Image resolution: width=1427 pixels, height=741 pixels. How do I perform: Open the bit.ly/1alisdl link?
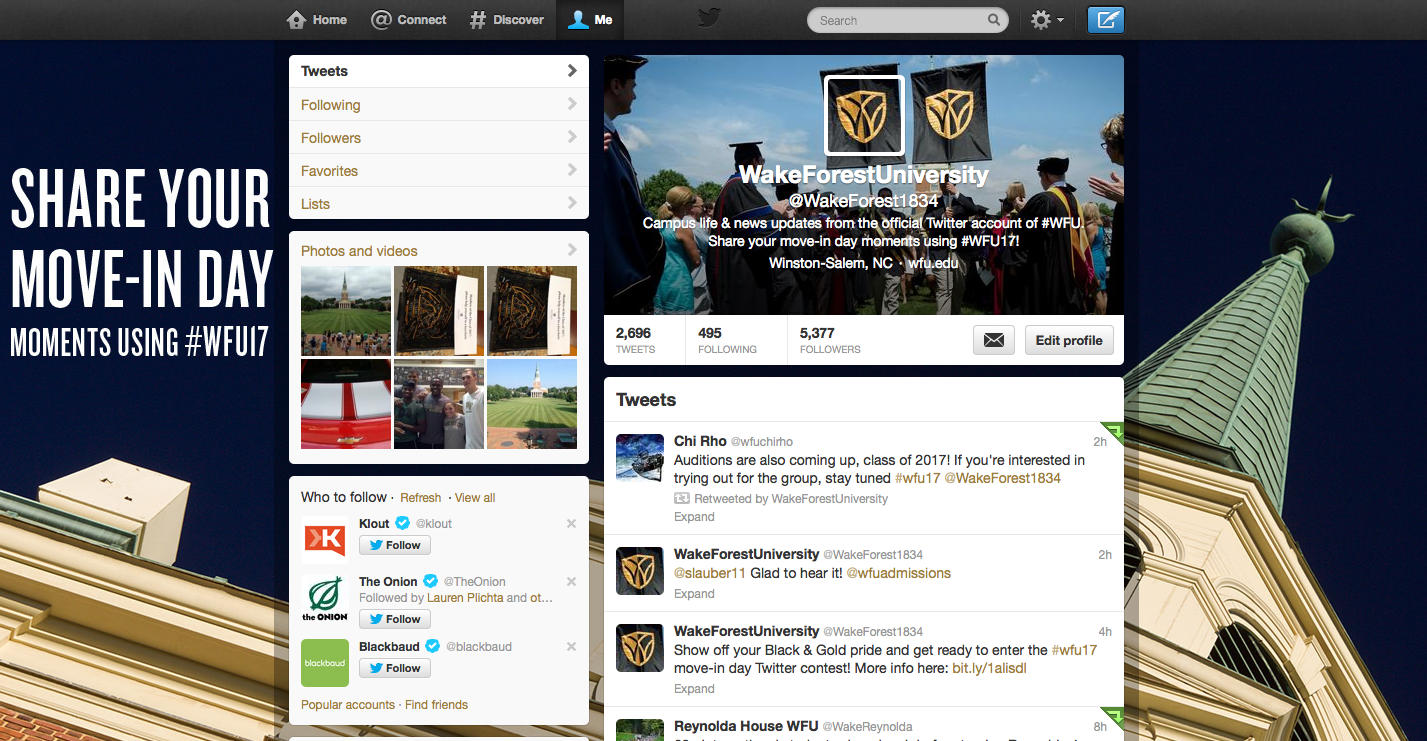pos(989,668)
